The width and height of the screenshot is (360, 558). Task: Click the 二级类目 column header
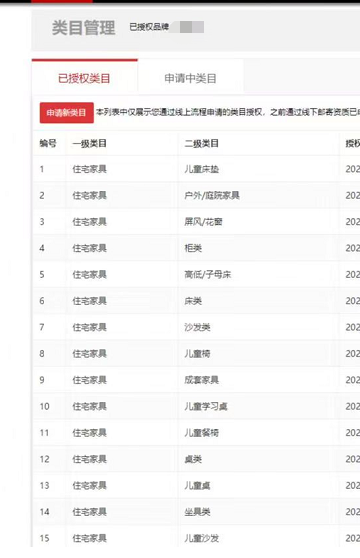point(201,143)
